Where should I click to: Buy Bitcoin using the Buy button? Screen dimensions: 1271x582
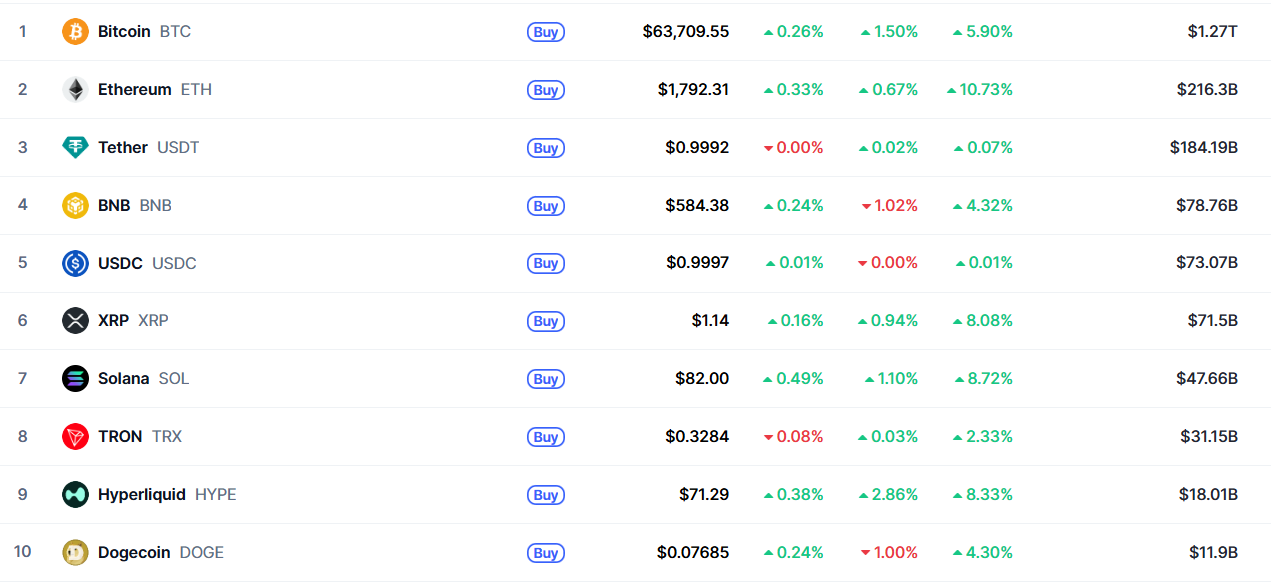pos(546,32)
